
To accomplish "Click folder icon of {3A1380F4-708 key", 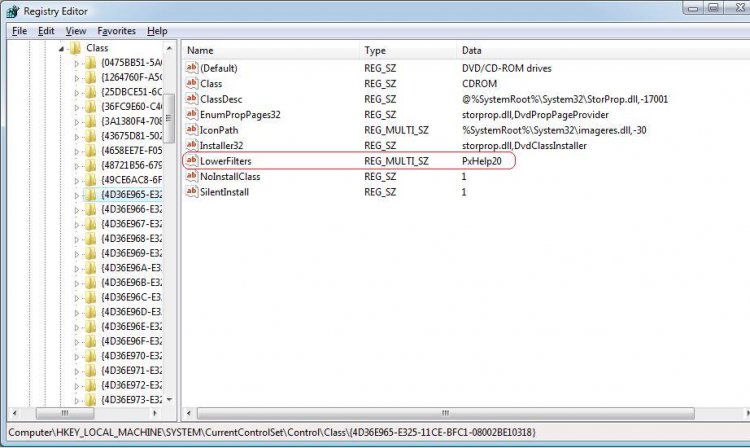I will pyautogui.click(x=90, y=121).
